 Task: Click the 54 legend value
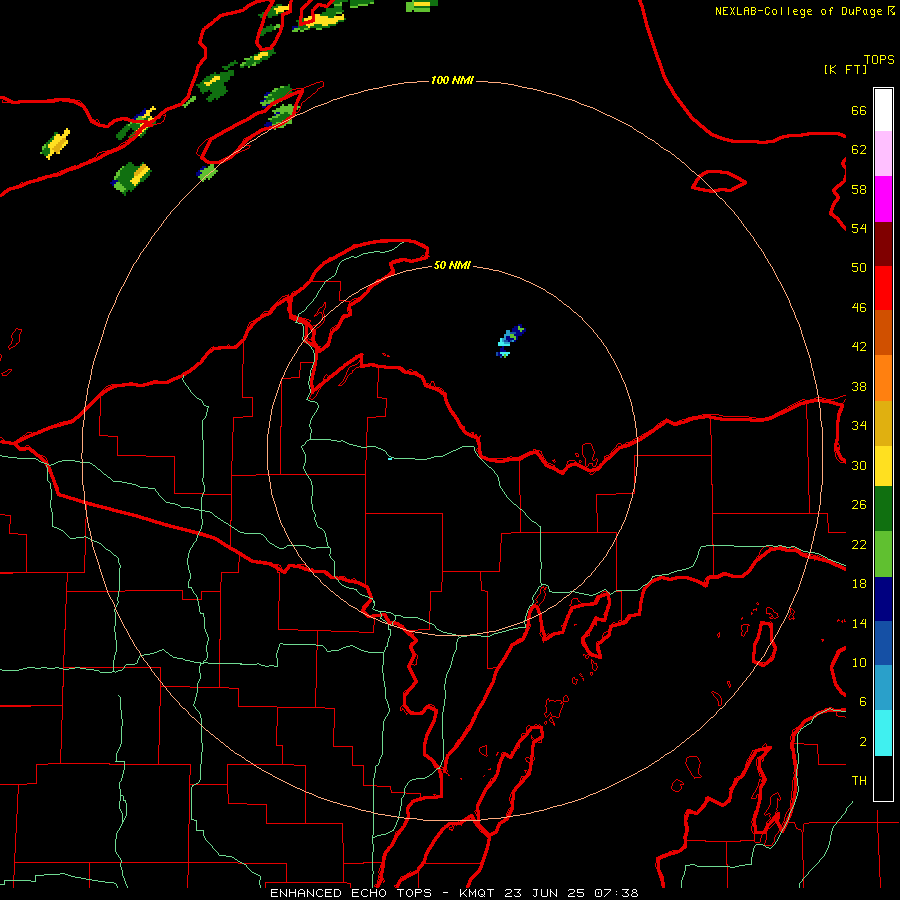[859, 228]
